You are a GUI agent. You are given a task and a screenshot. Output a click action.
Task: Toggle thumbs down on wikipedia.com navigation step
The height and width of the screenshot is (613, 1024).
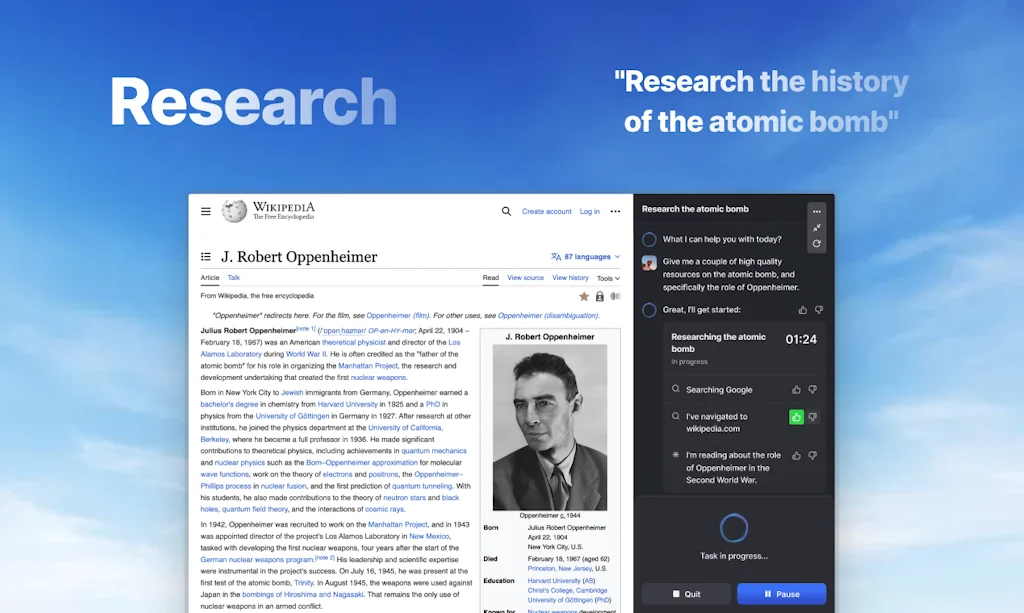point(813,417)
